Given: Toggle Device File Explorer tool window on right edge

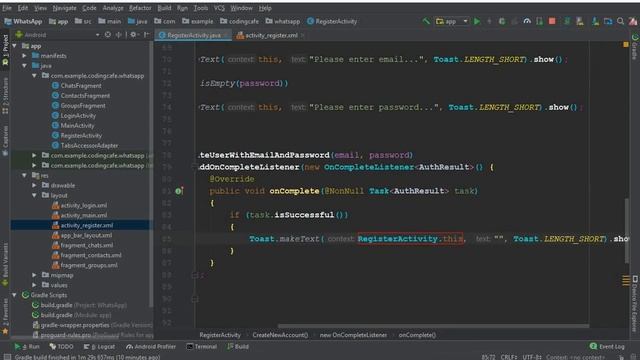Looking at the screenshot, I should click(x=635, y=304).
